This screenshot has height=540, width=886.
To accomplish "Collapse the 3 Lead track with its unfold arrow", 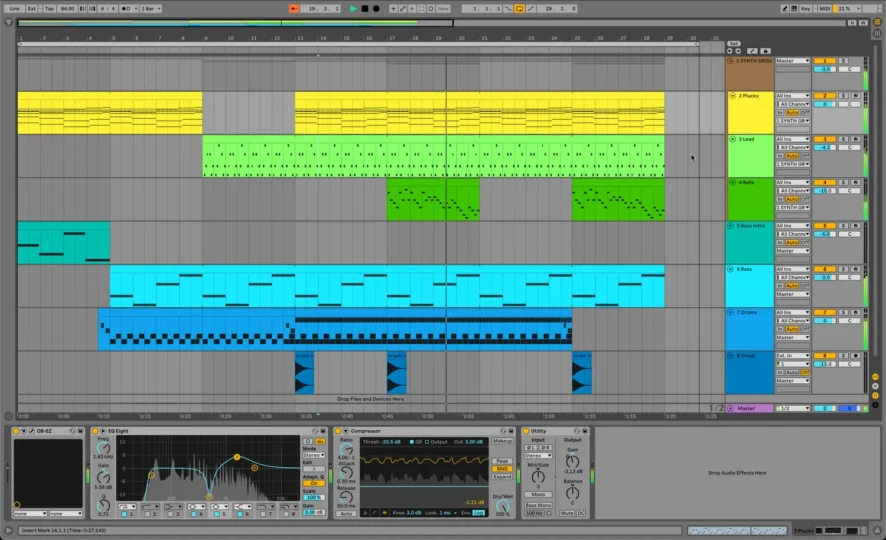I will [731, 139].
